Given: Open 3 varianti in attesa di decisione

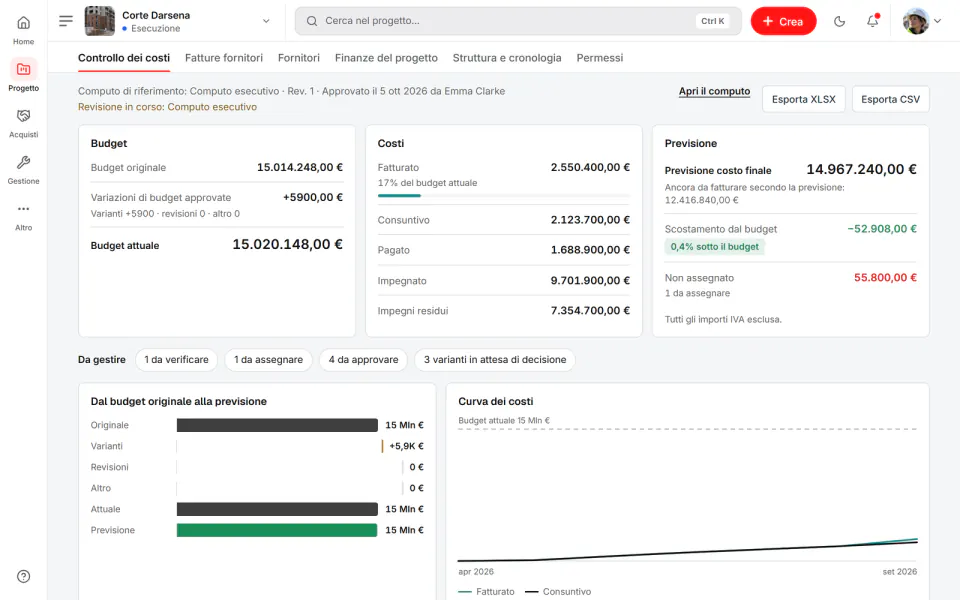Looking at the screenshot, I should tap(495, 359).
